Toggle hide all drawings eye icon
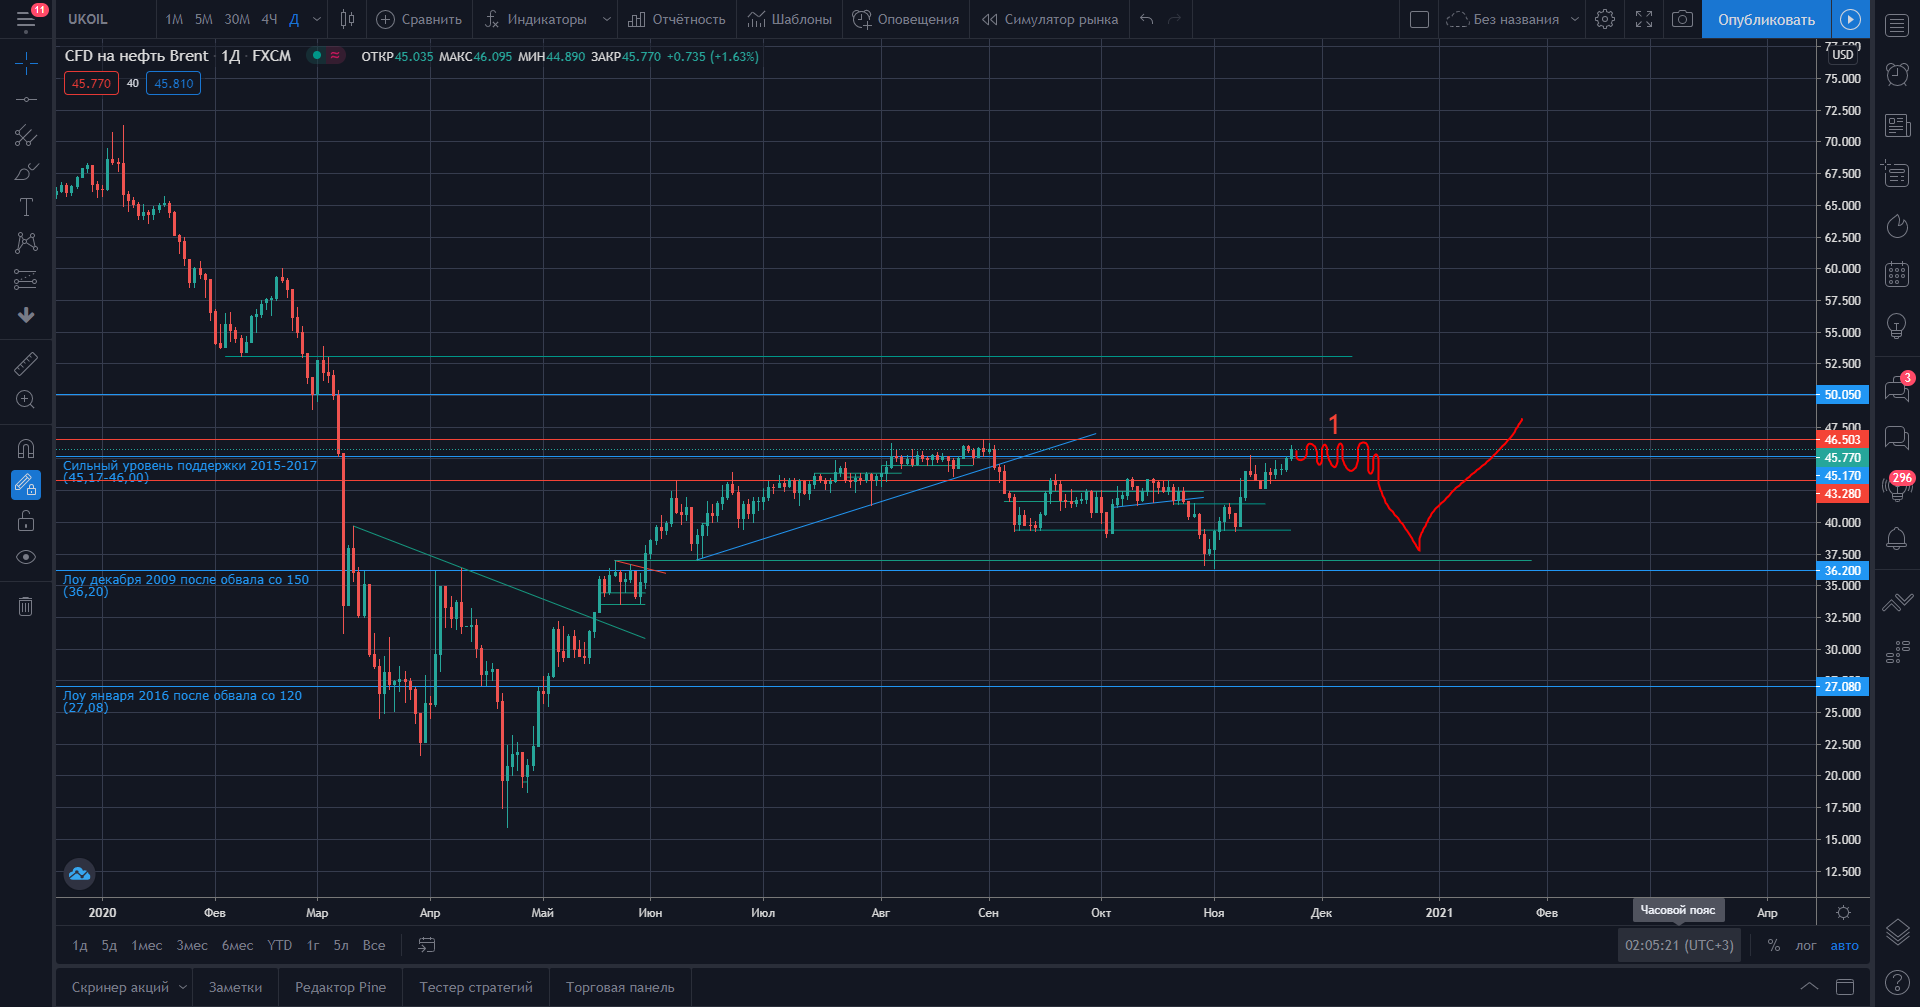Image resolution: width=1920 pixels, height=1007 pixels. coord(26,557)
